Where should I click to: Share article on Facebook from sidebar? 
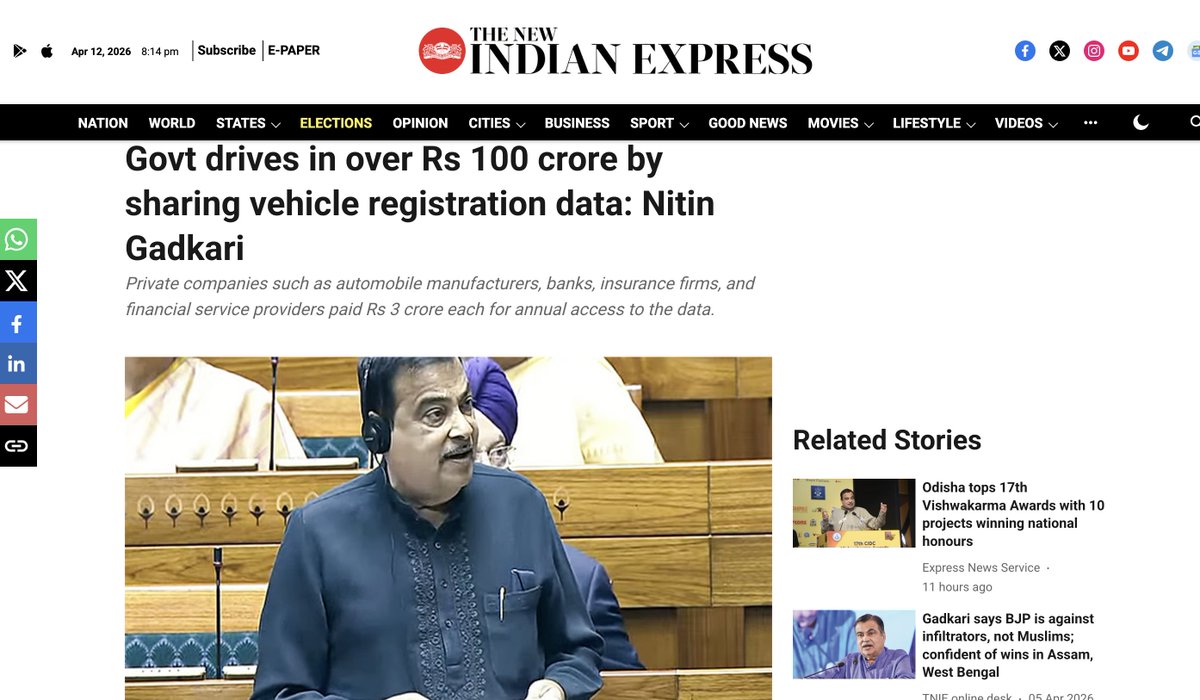[17, 323]
